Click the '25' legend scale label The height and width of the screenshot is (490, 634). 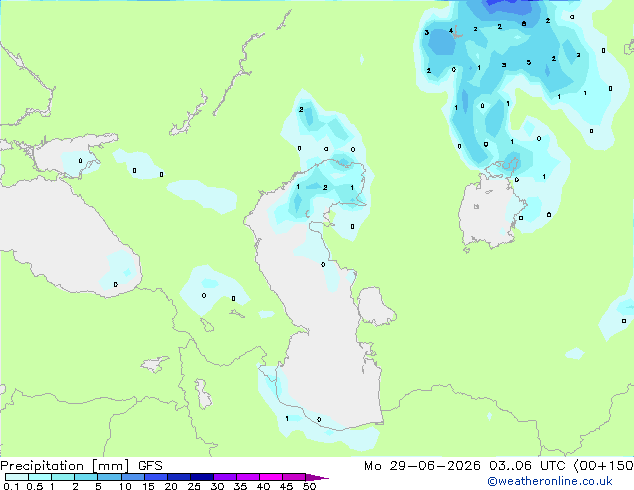(x=194, y=486)
